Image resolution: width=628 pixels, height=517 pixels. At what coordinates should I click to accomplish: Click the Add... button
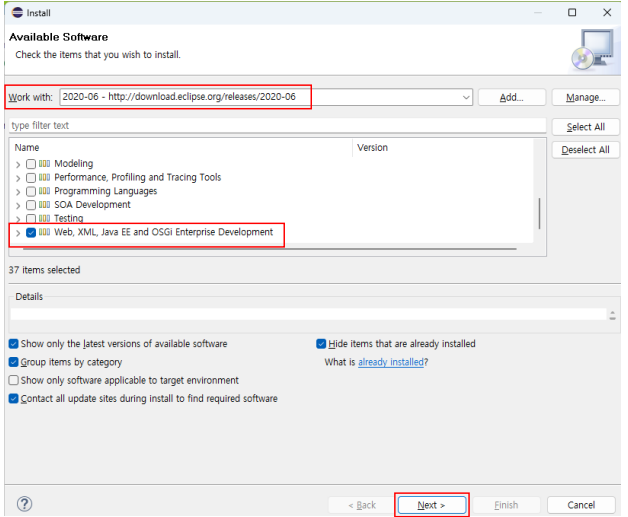click(511, 97)
